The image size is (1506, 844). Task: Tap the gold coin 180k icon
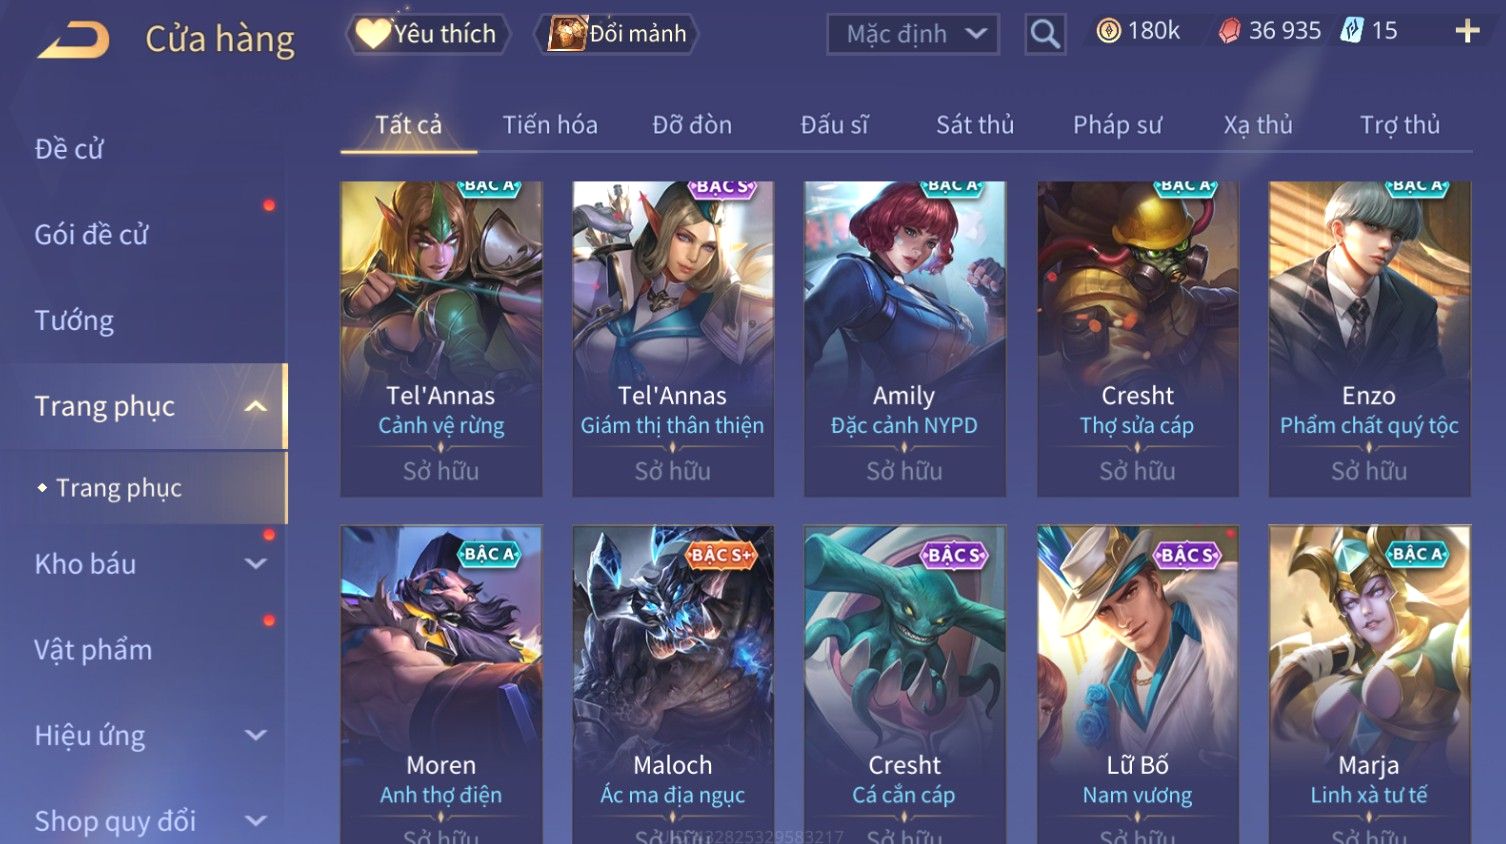point(1108,32)
